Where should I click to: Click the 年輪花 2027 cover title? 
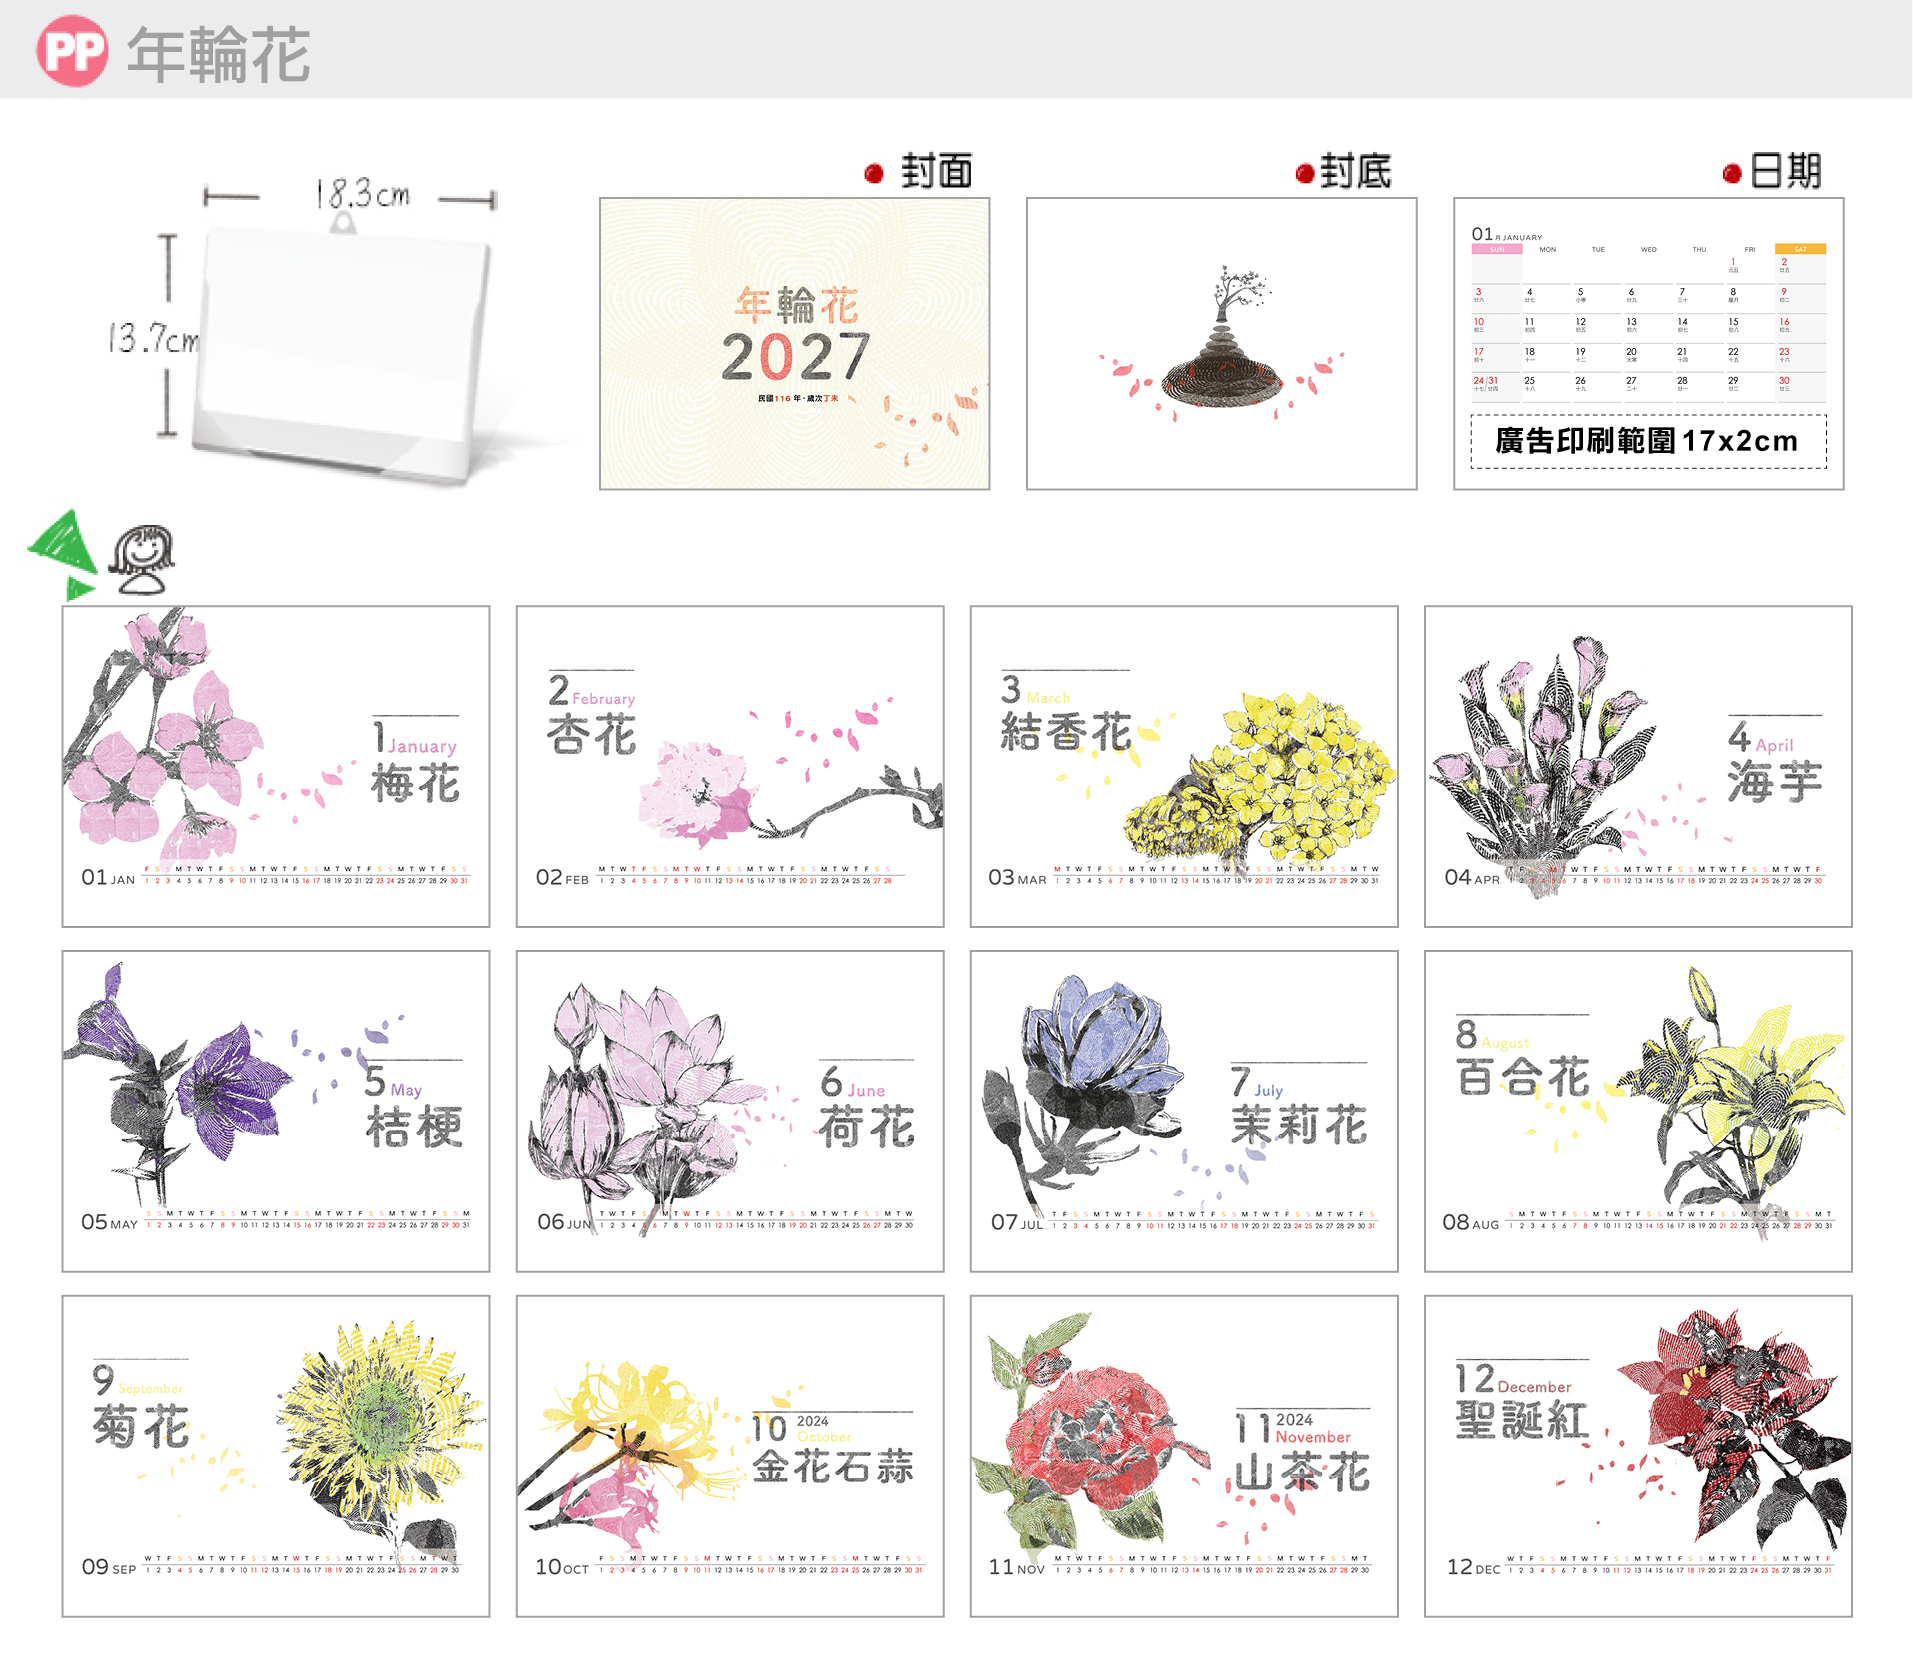pyautogui.click(x=796, y=336)
